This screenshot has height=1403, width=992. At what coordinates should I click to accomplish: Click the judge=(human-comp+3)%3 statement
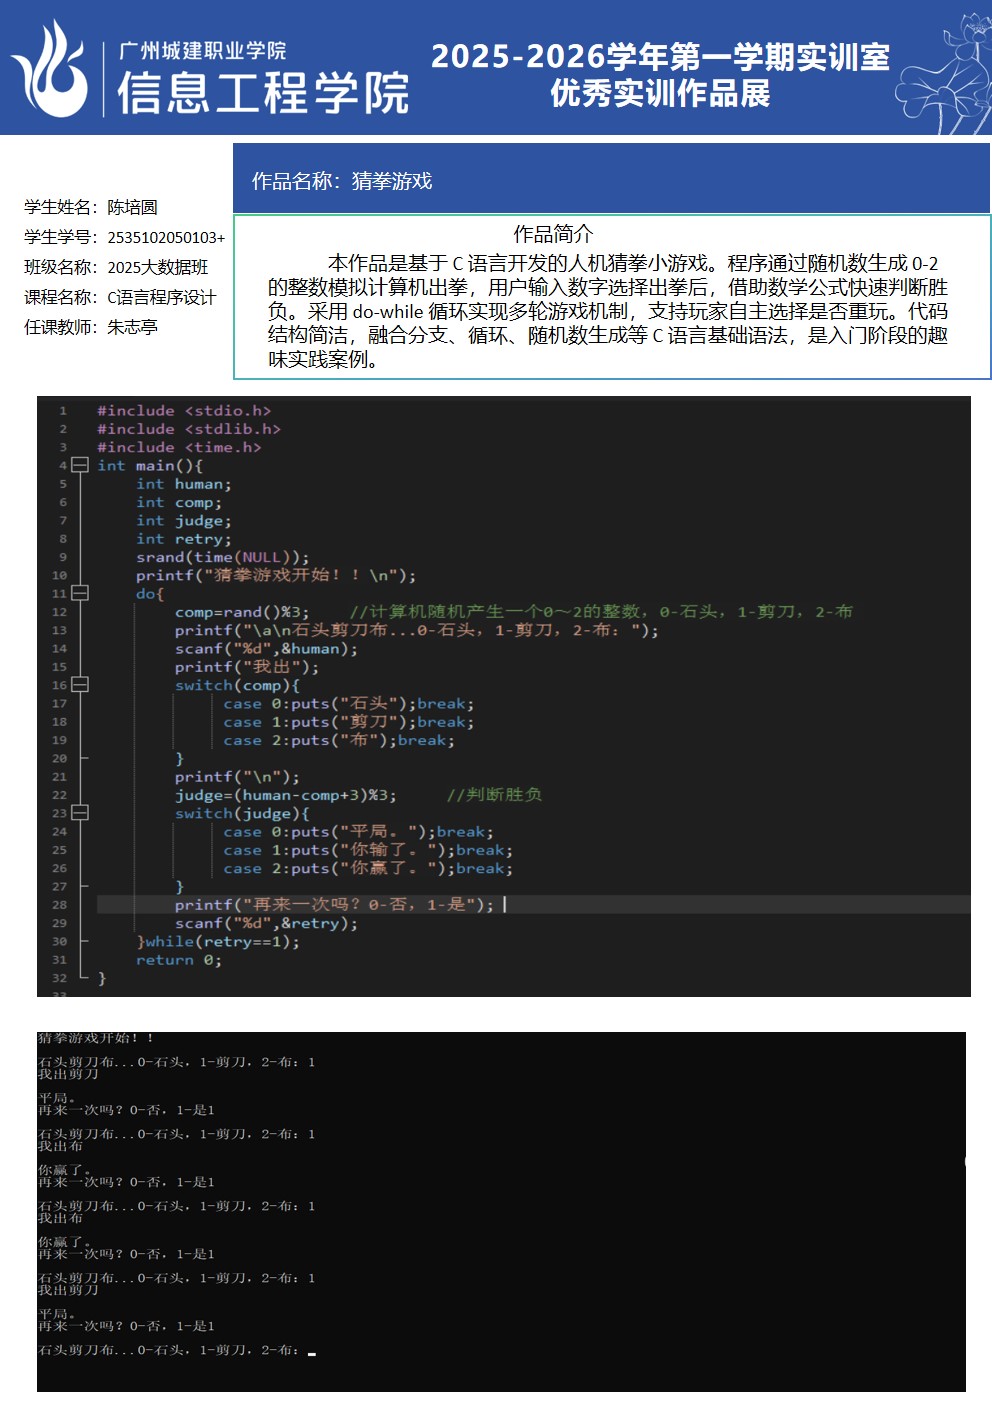tap(285, 795)
